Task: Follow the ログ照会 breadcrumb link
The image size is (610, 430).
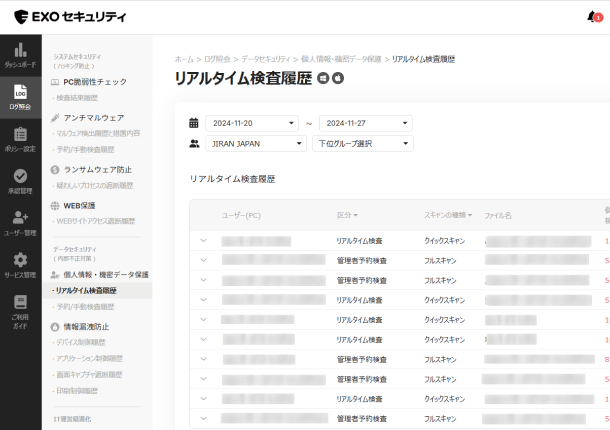Action: (217, 59)
